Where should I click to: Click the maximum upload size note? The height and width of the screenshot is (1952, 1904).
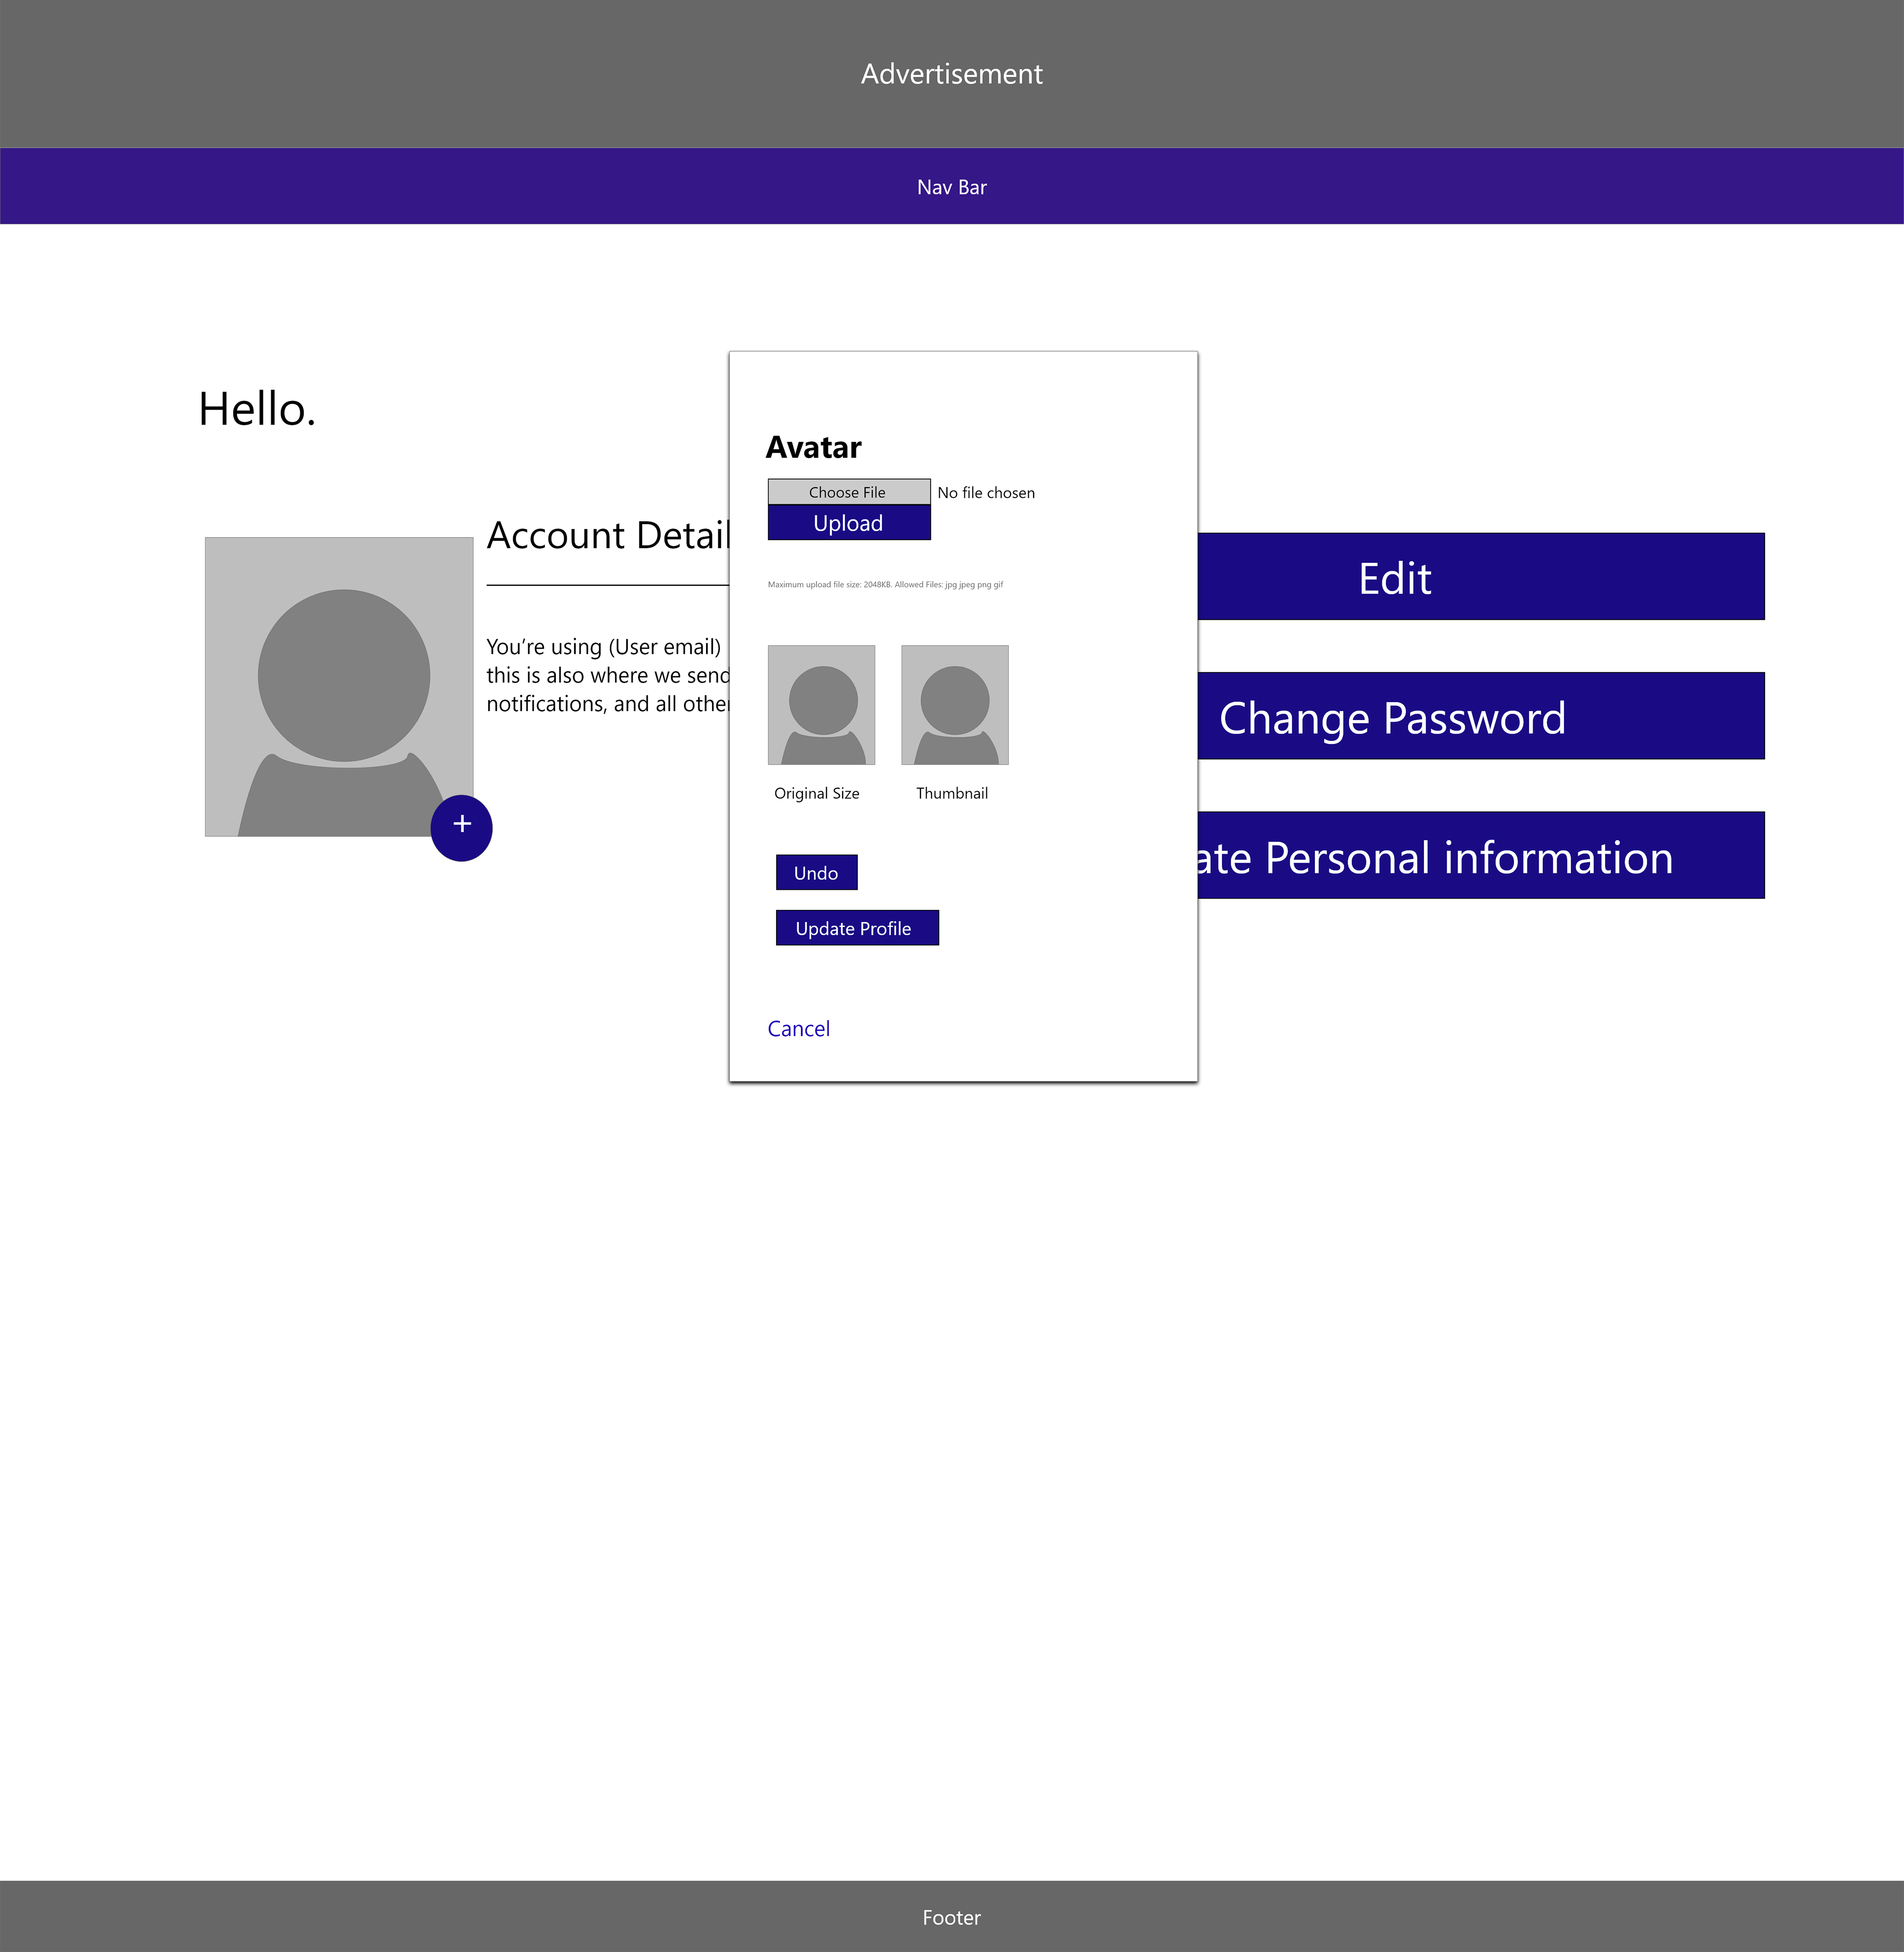pos(884,585)
